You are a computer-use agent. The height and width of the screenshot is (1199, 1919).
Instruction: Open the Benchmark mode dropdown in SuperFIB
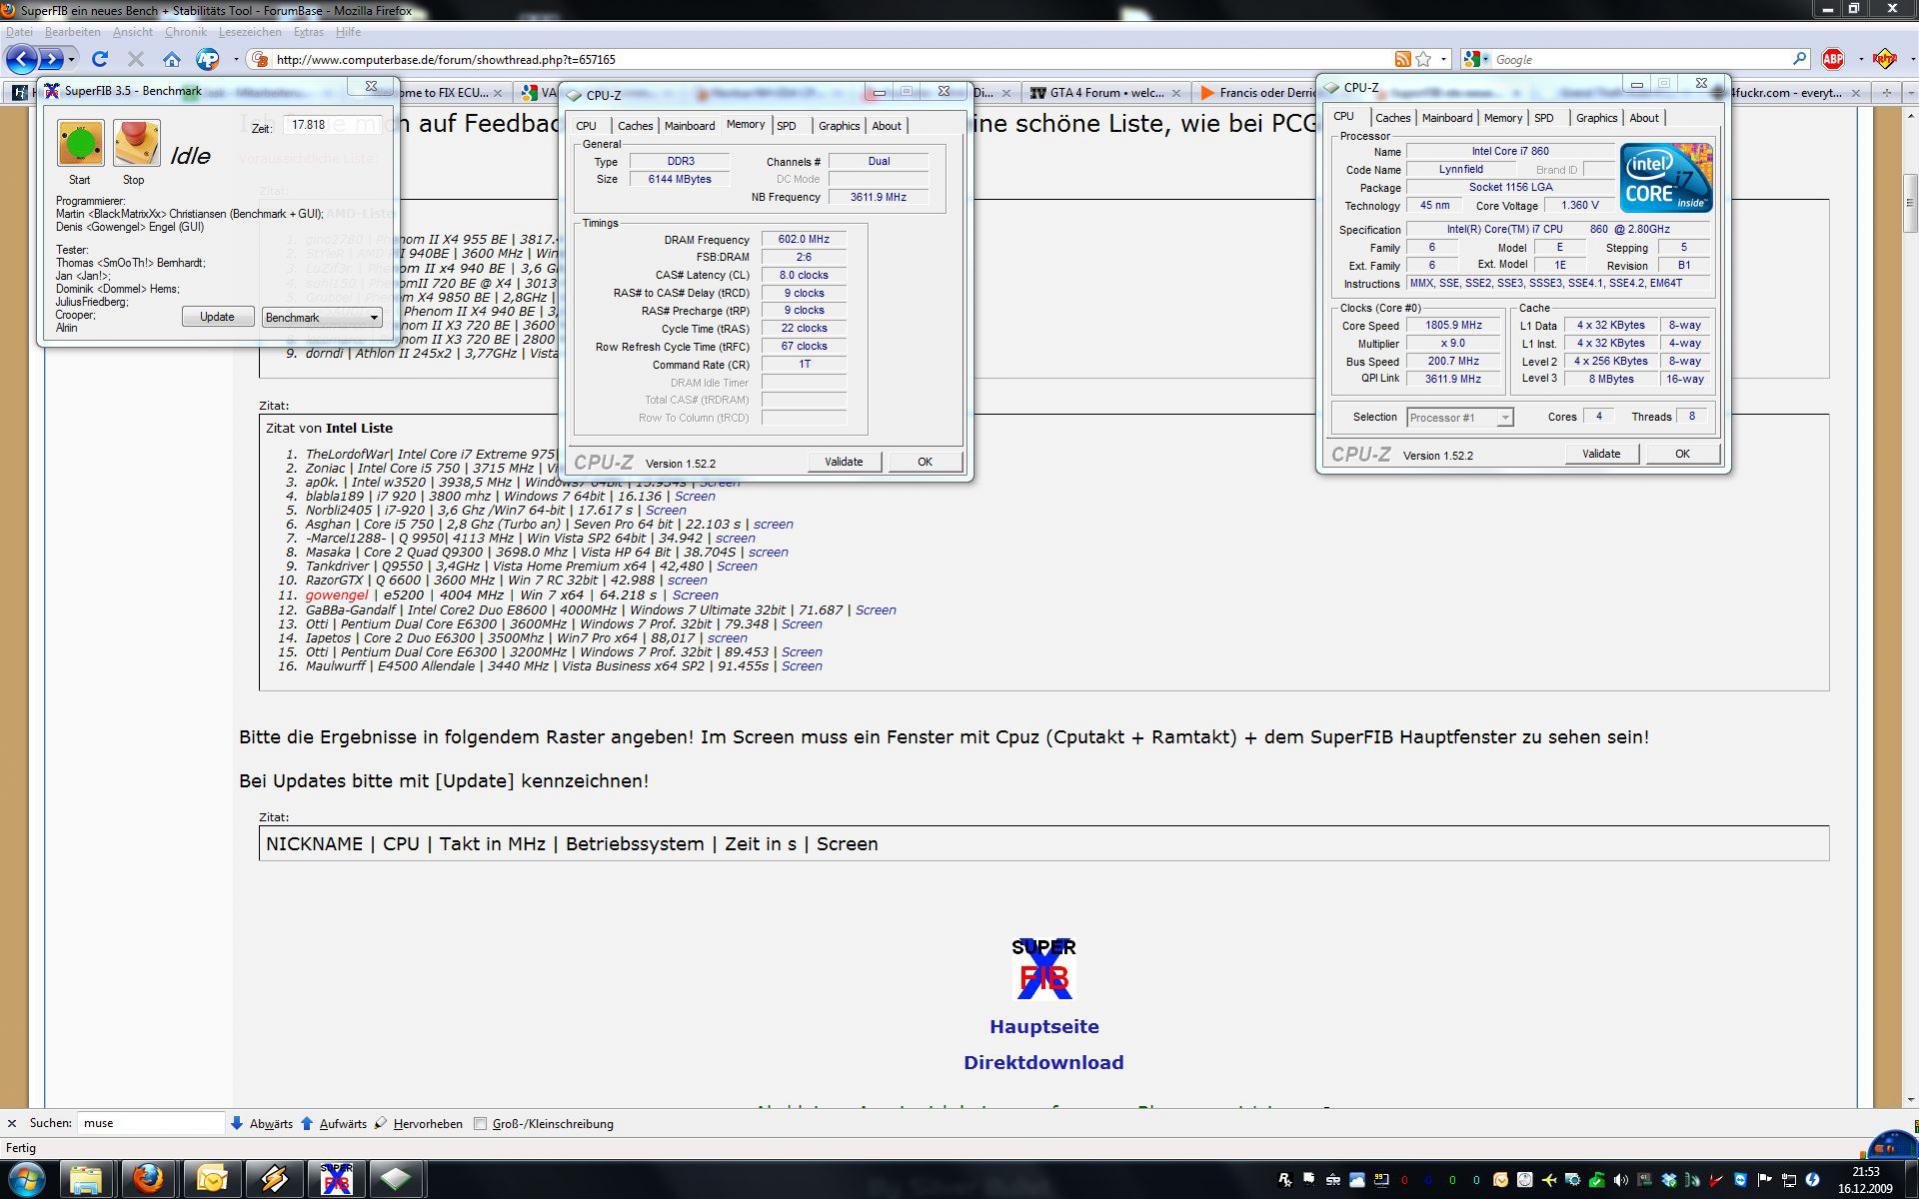321,317
